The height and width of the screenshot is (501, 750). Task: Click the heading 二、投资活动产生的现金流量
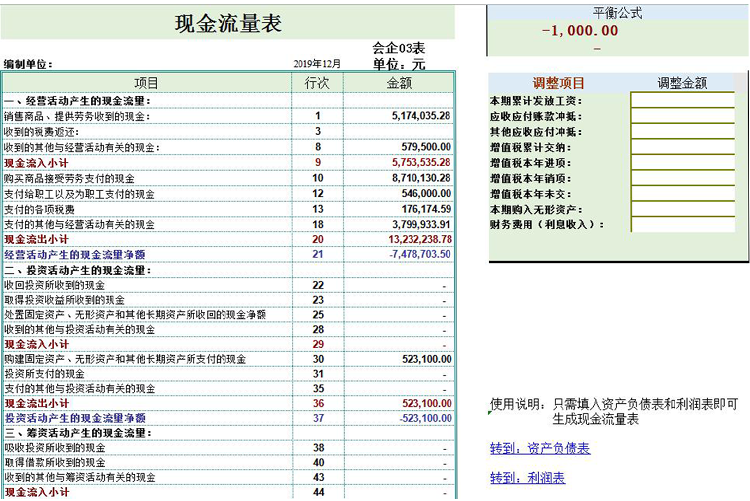click(77, 270)
